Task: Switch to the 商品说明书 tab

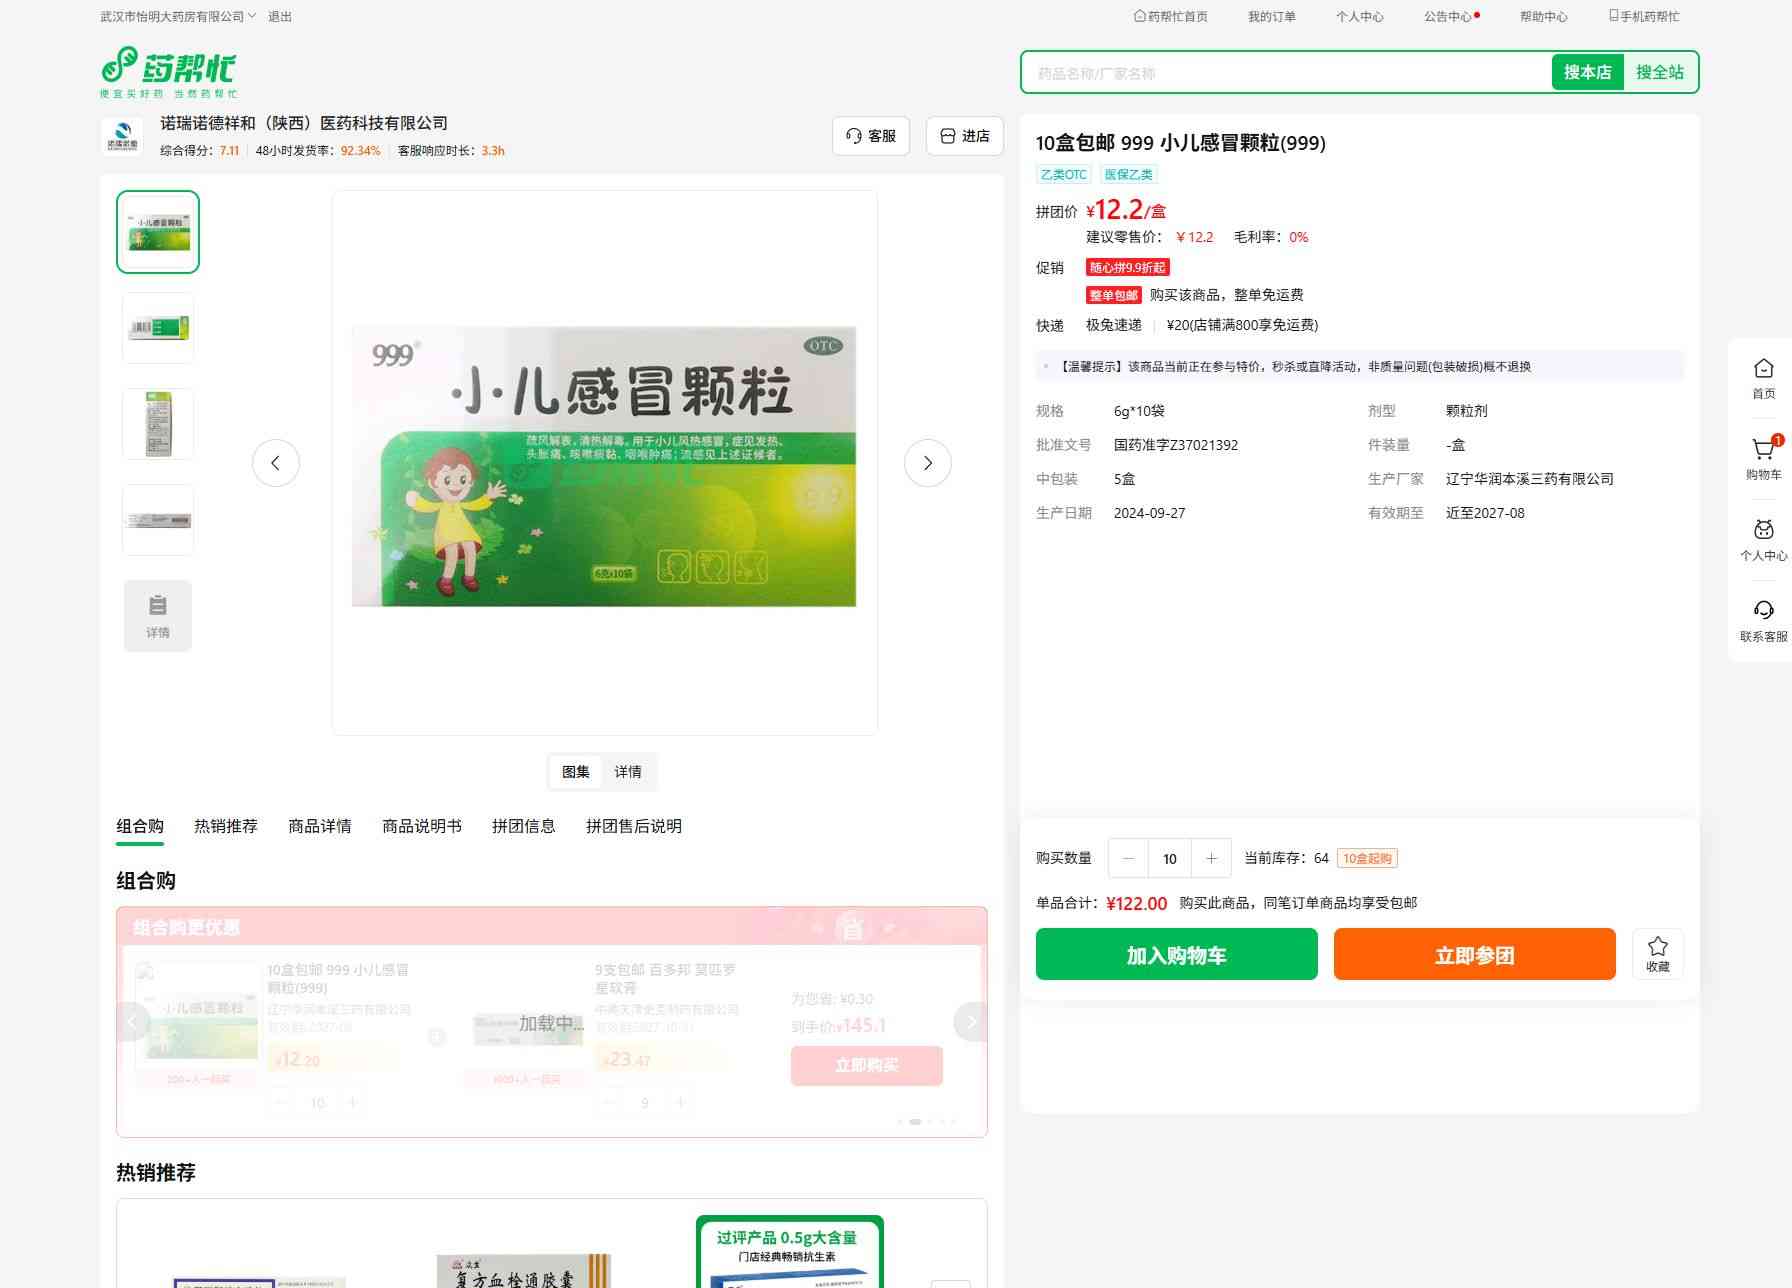Action: pos(421,826)
